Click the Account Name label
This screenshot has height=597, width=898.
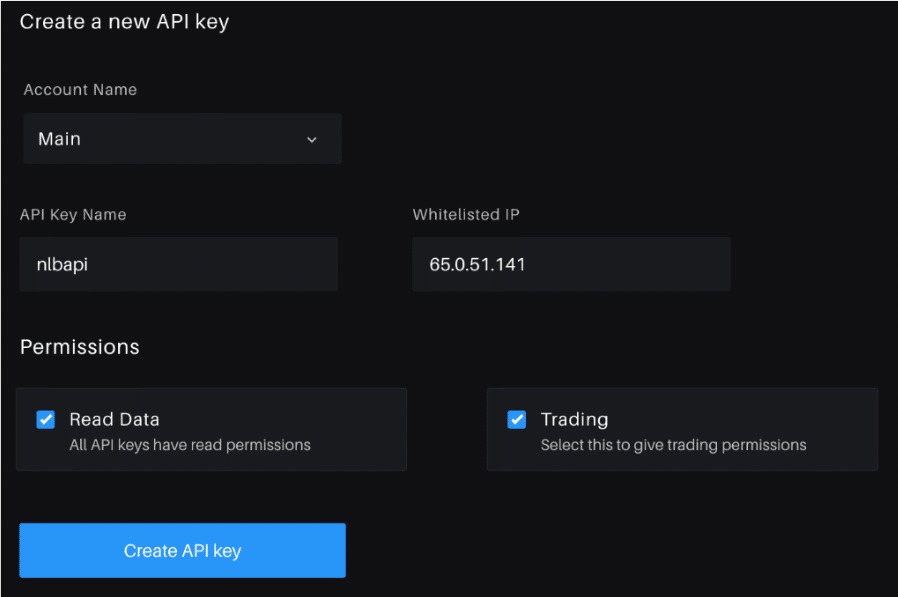(80, 89)
